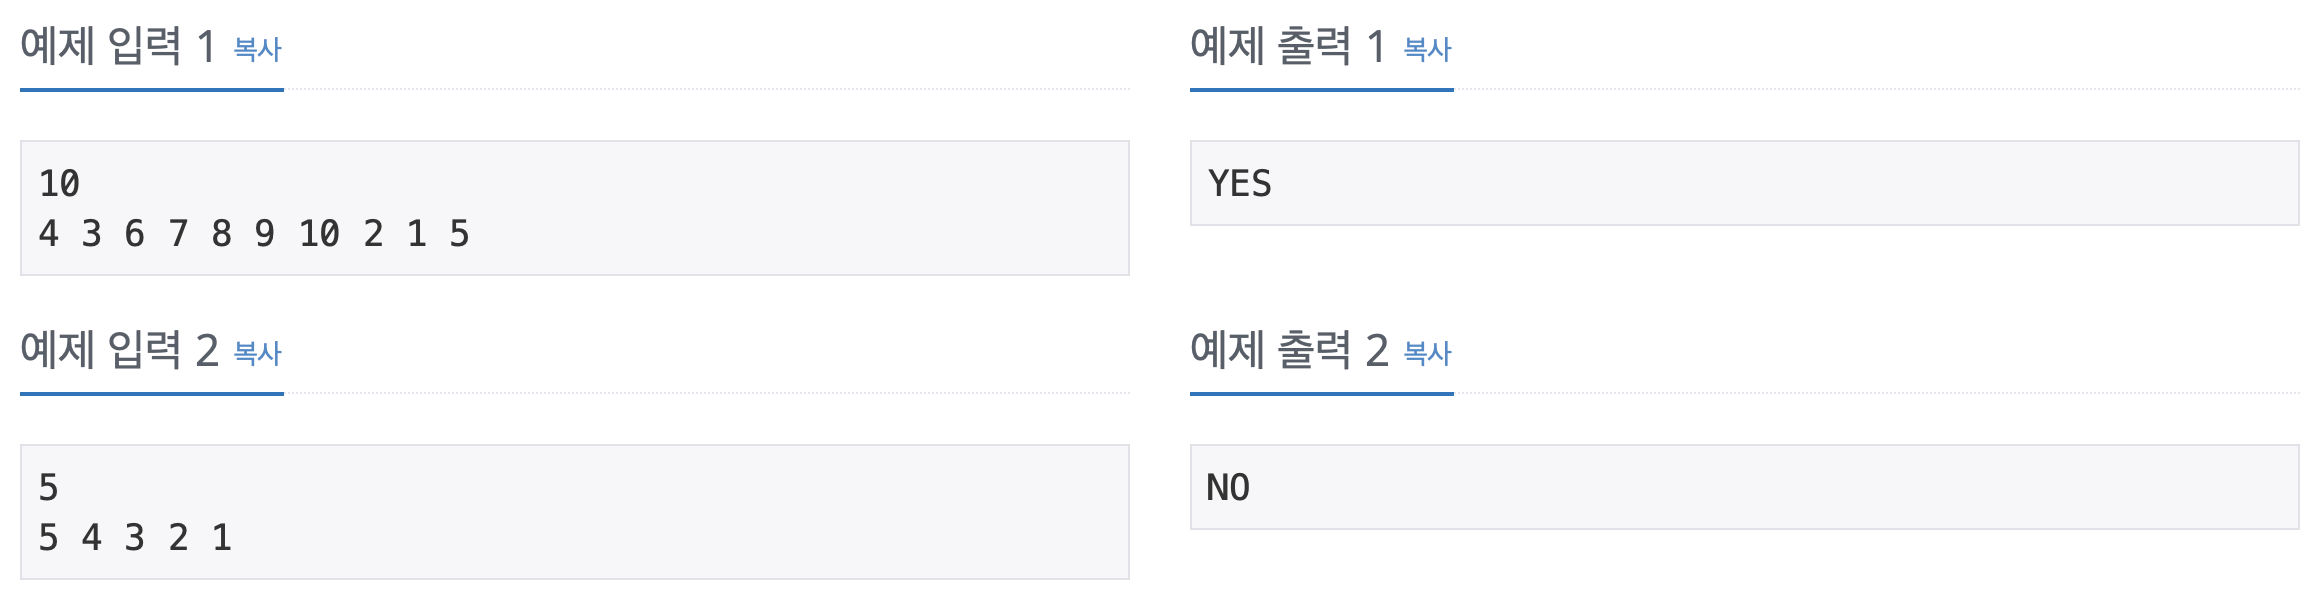Click empty area inside sample input 1 box
Viewport: 2322px width, 608px height.
pyautogui.click(x=800, y=208)
